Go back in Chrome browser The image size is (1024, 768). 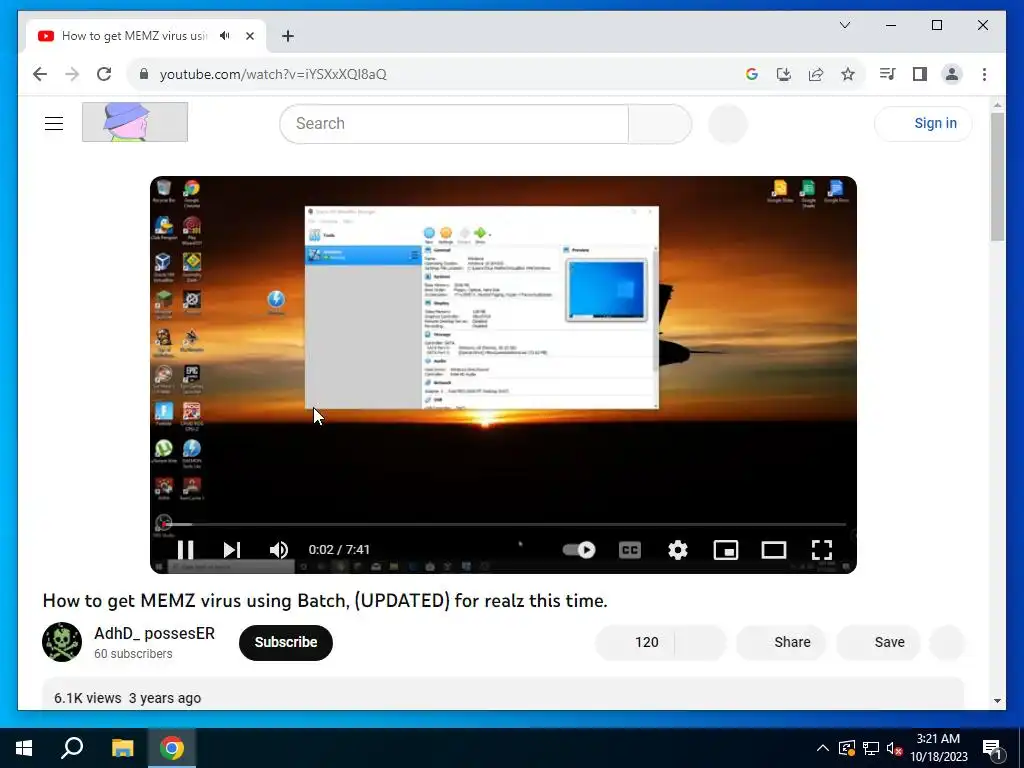click(40, 74)
